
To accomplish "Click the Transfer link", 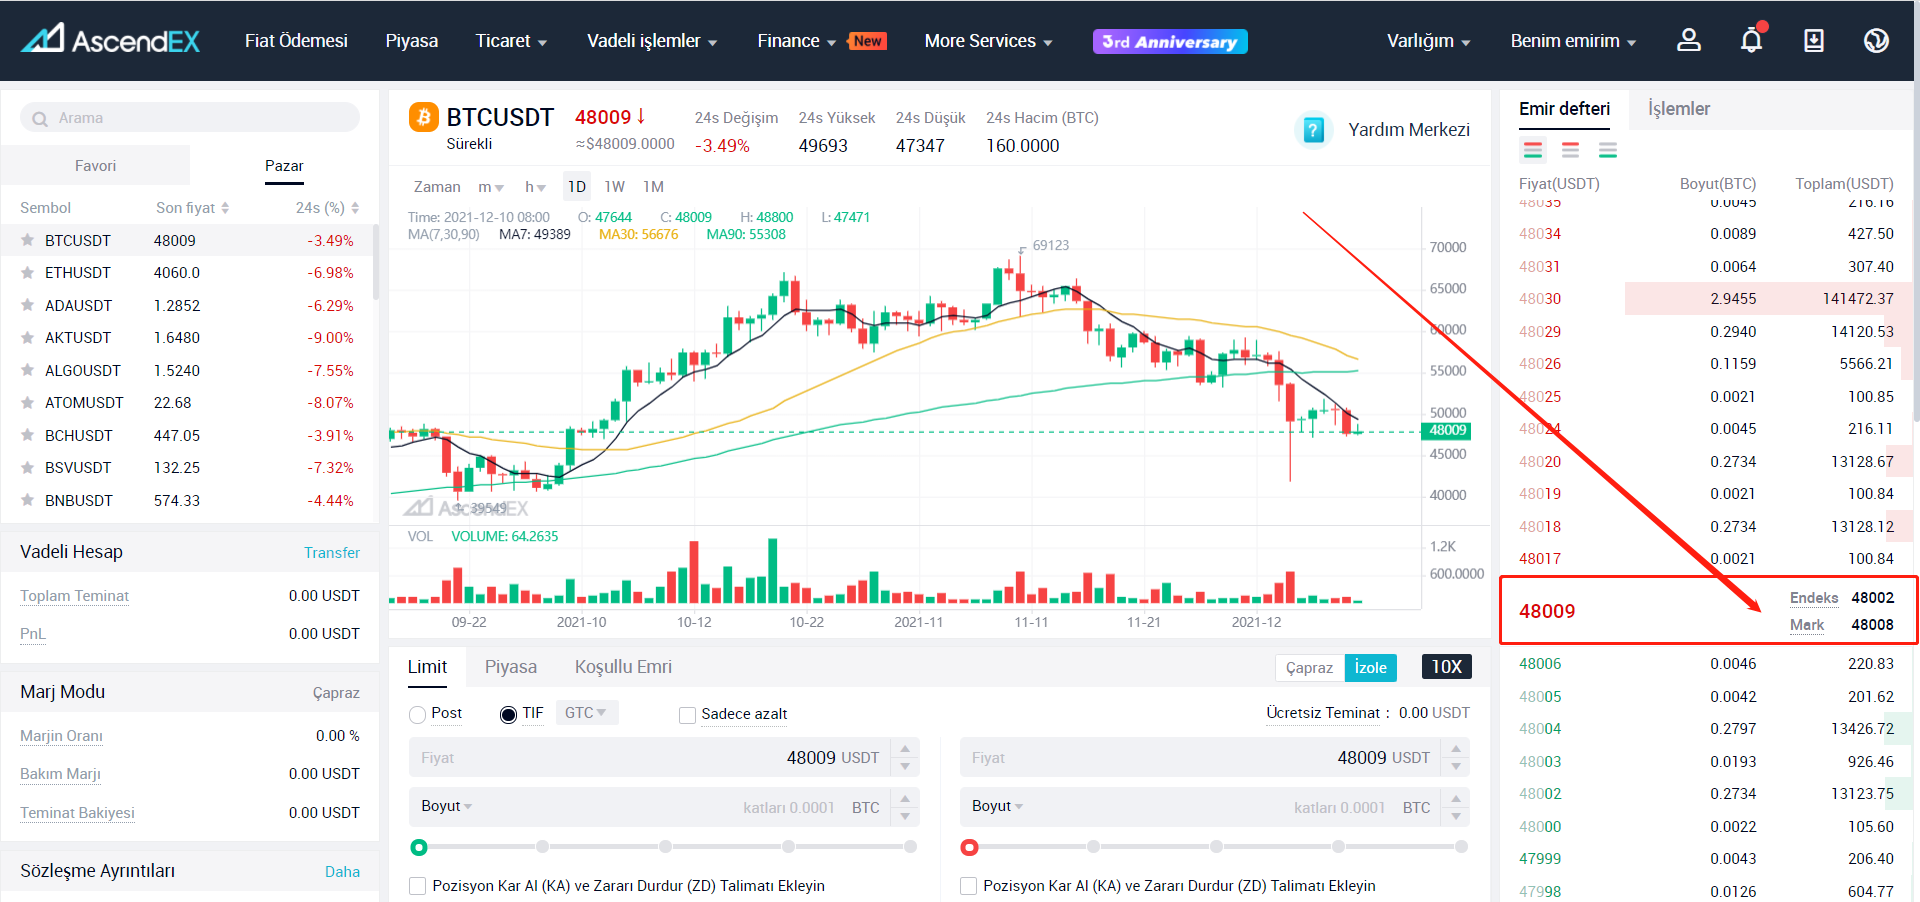I will point(332,553).
